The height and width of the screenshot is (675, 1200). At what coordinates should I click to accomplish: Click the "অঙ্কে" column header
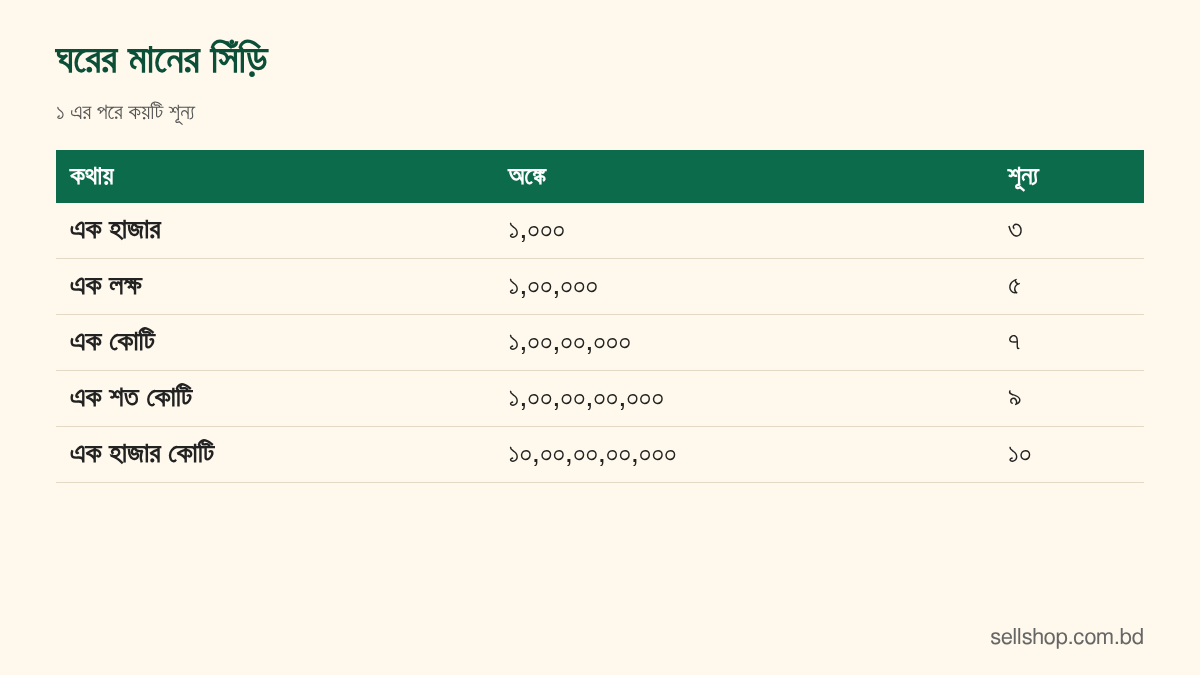527,176
